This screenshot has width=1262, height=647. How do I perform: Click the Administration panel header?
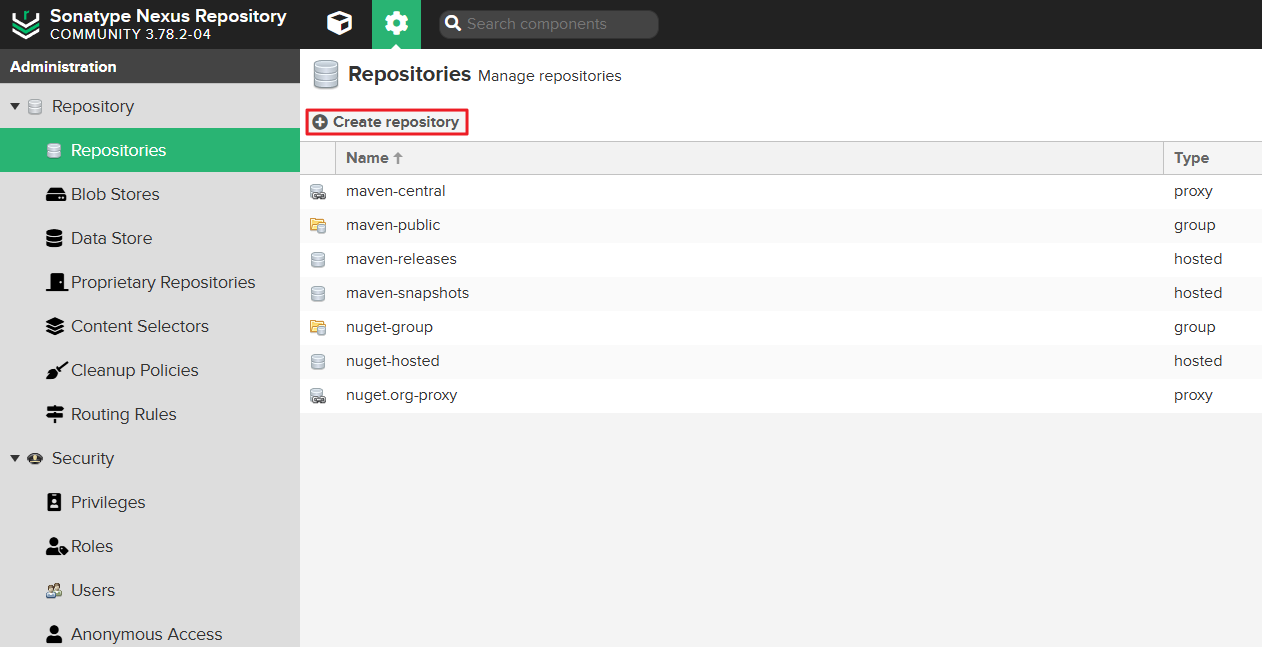[150, 67]
